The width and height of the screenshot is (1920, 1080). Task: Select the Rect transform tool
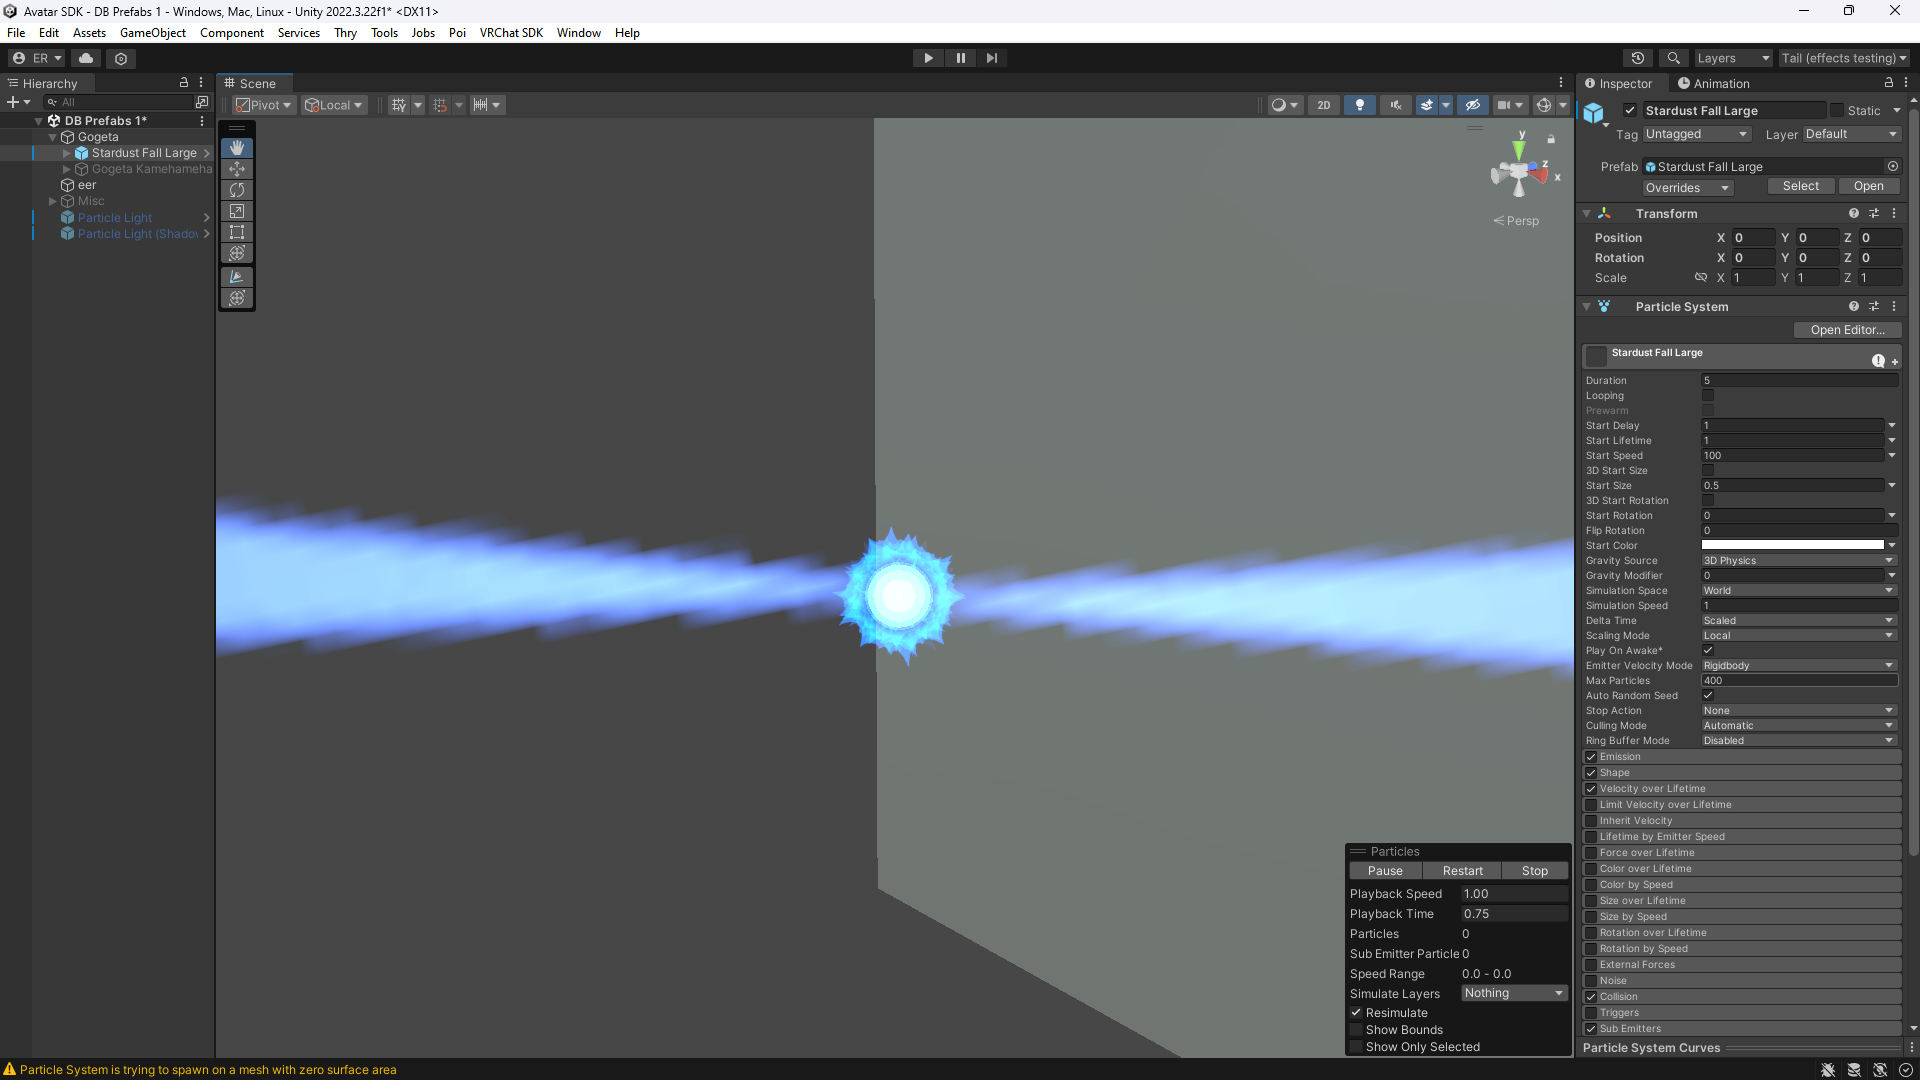(x=237, y=232)
